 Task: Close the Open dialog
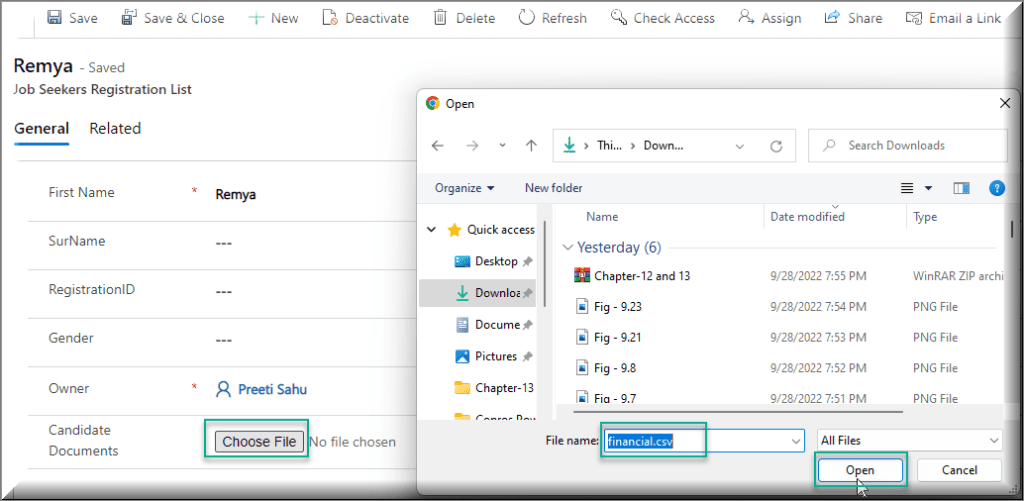pyautogui.click(x=1005, y=103)
